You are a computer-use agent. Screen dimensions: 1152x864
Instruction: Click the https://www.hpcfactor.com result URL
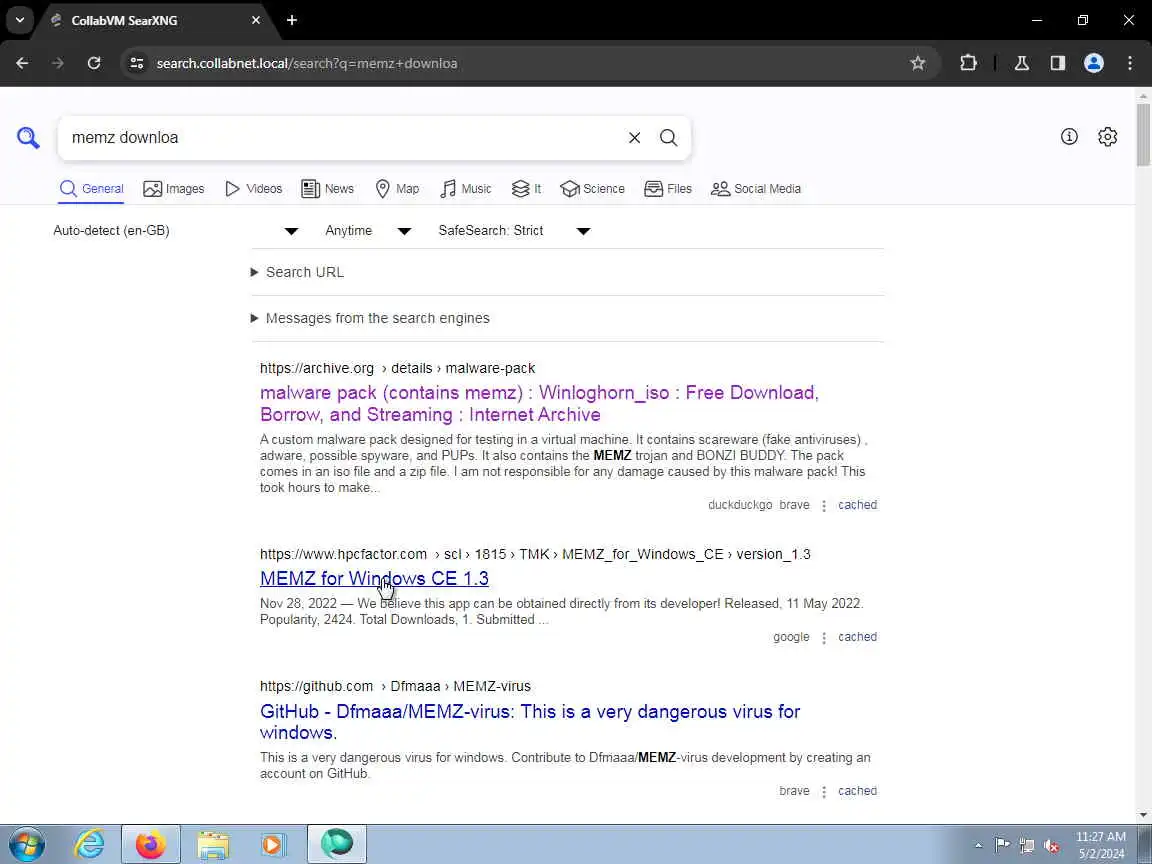click(x=535, y=555)
